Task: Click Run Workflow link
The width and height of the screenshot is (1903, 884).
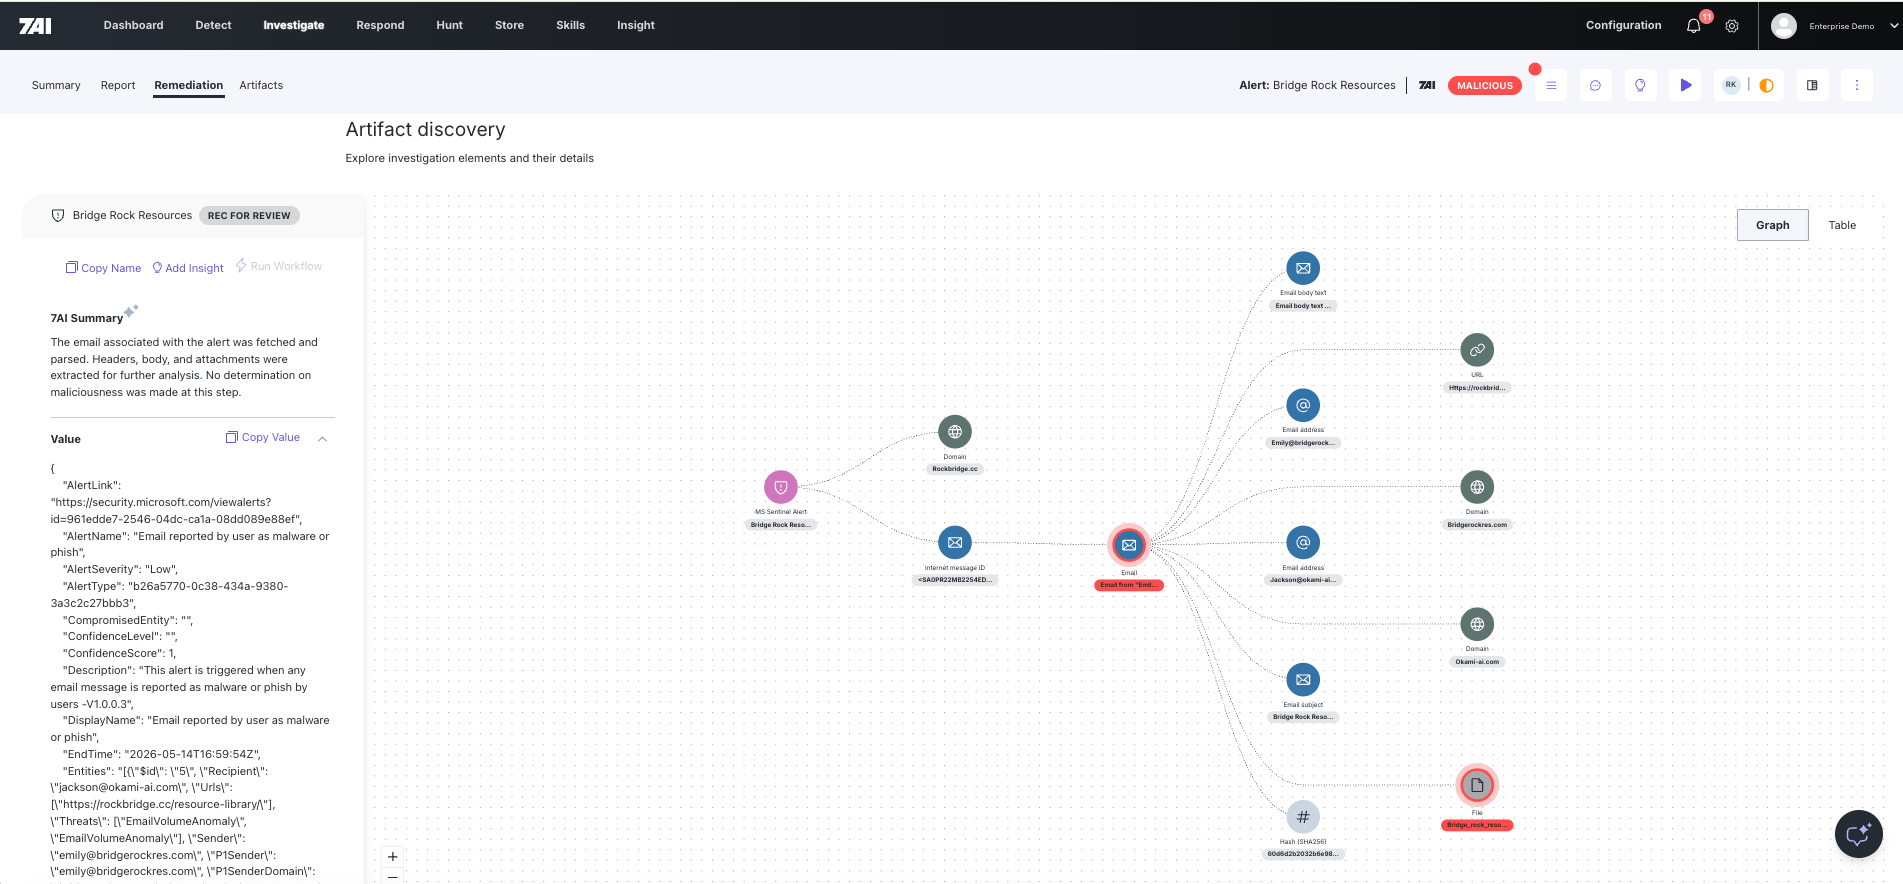Action: (x=279, y=266)
